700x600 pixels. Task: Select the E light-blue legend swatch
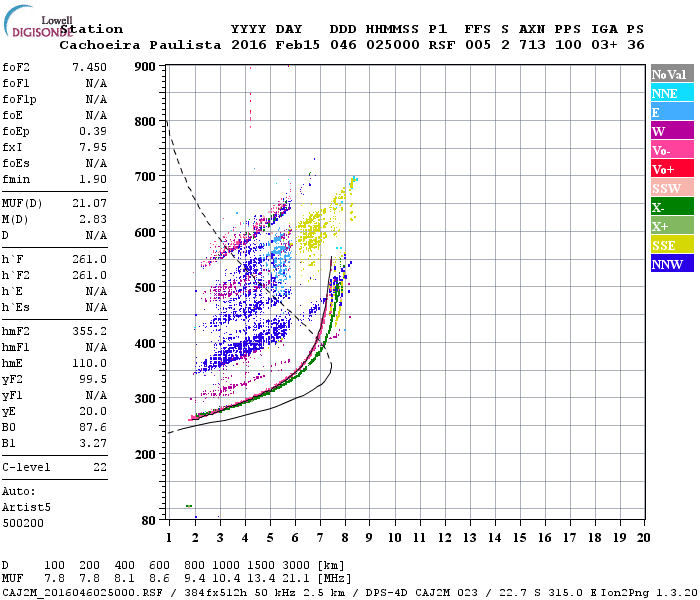click(672, 112)
